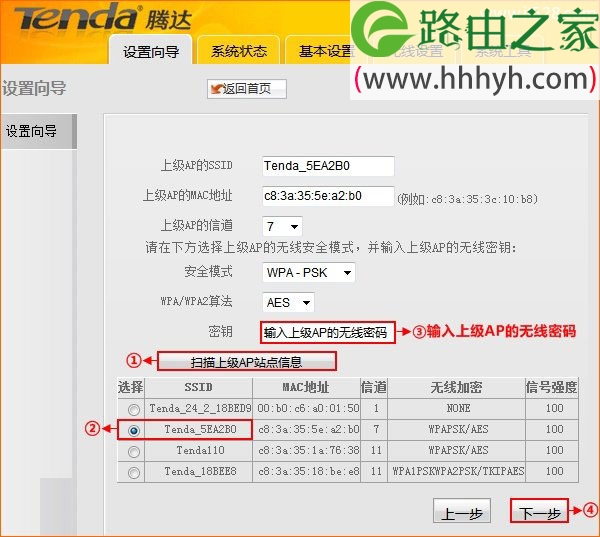The width and height of the screenshot is (600, 537).
Task: Click the 信号强度 column header
Action: (x=551, y=387)
